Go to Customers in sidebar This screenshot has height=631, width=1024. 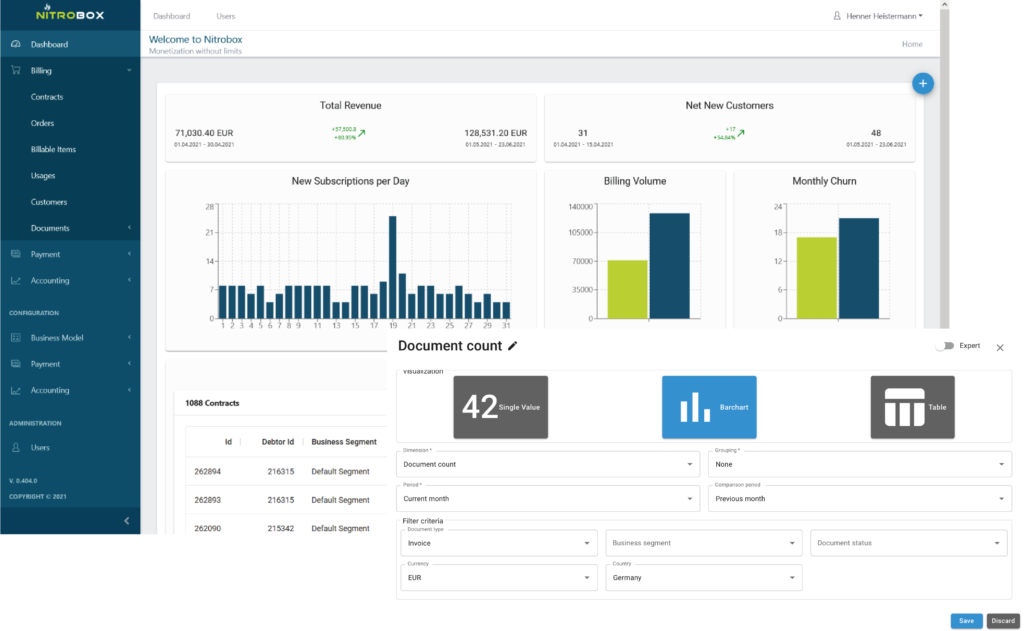49,202
